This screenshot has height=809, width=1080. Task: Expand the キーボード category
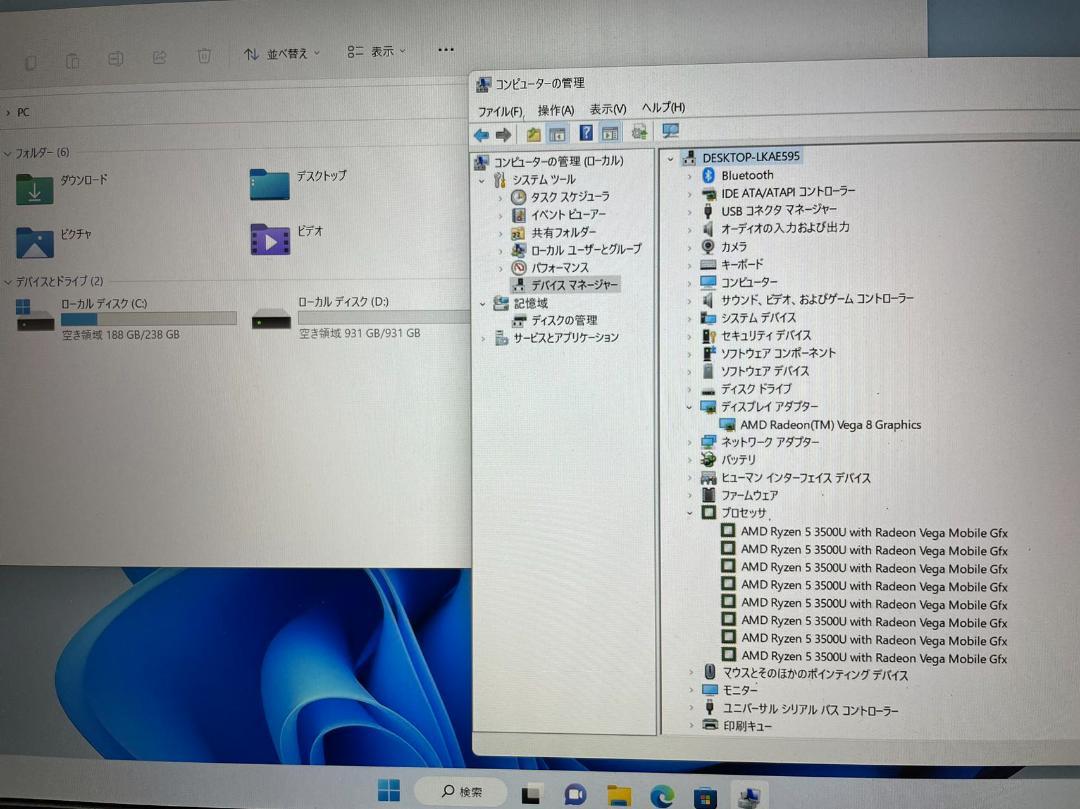[689, 265]
